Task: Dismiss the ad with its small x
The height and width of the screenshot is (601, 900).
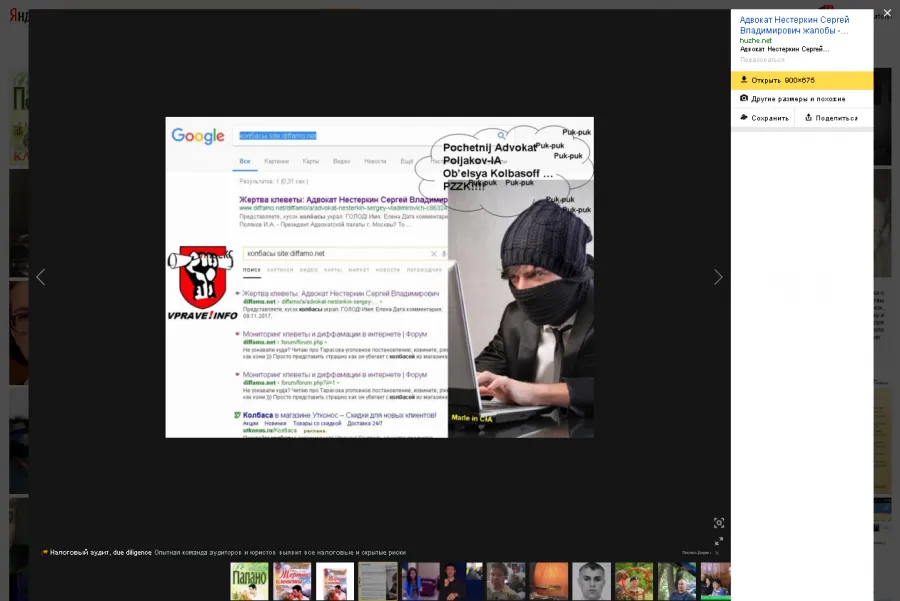Action: coord(717,553)
